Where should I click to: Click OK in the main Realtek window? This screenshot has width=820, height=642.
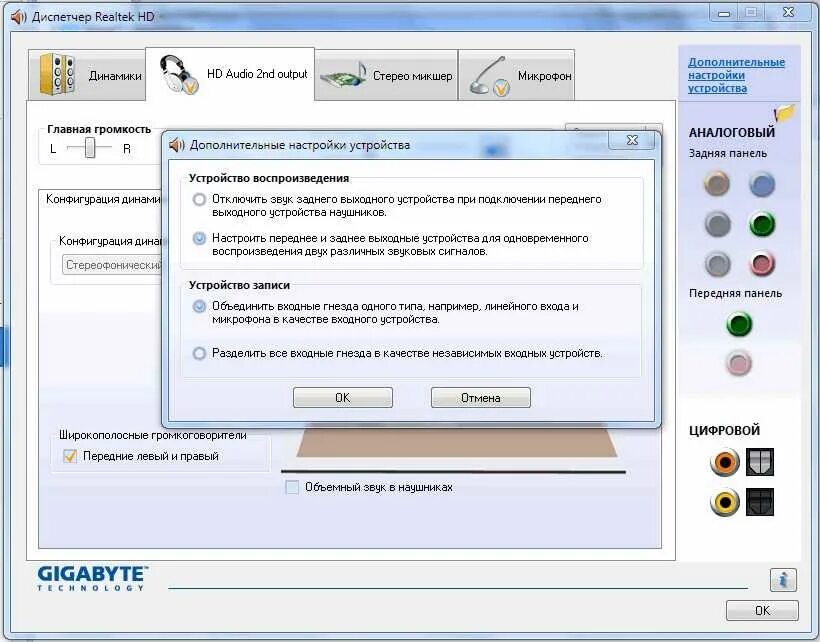click(762, 610)
